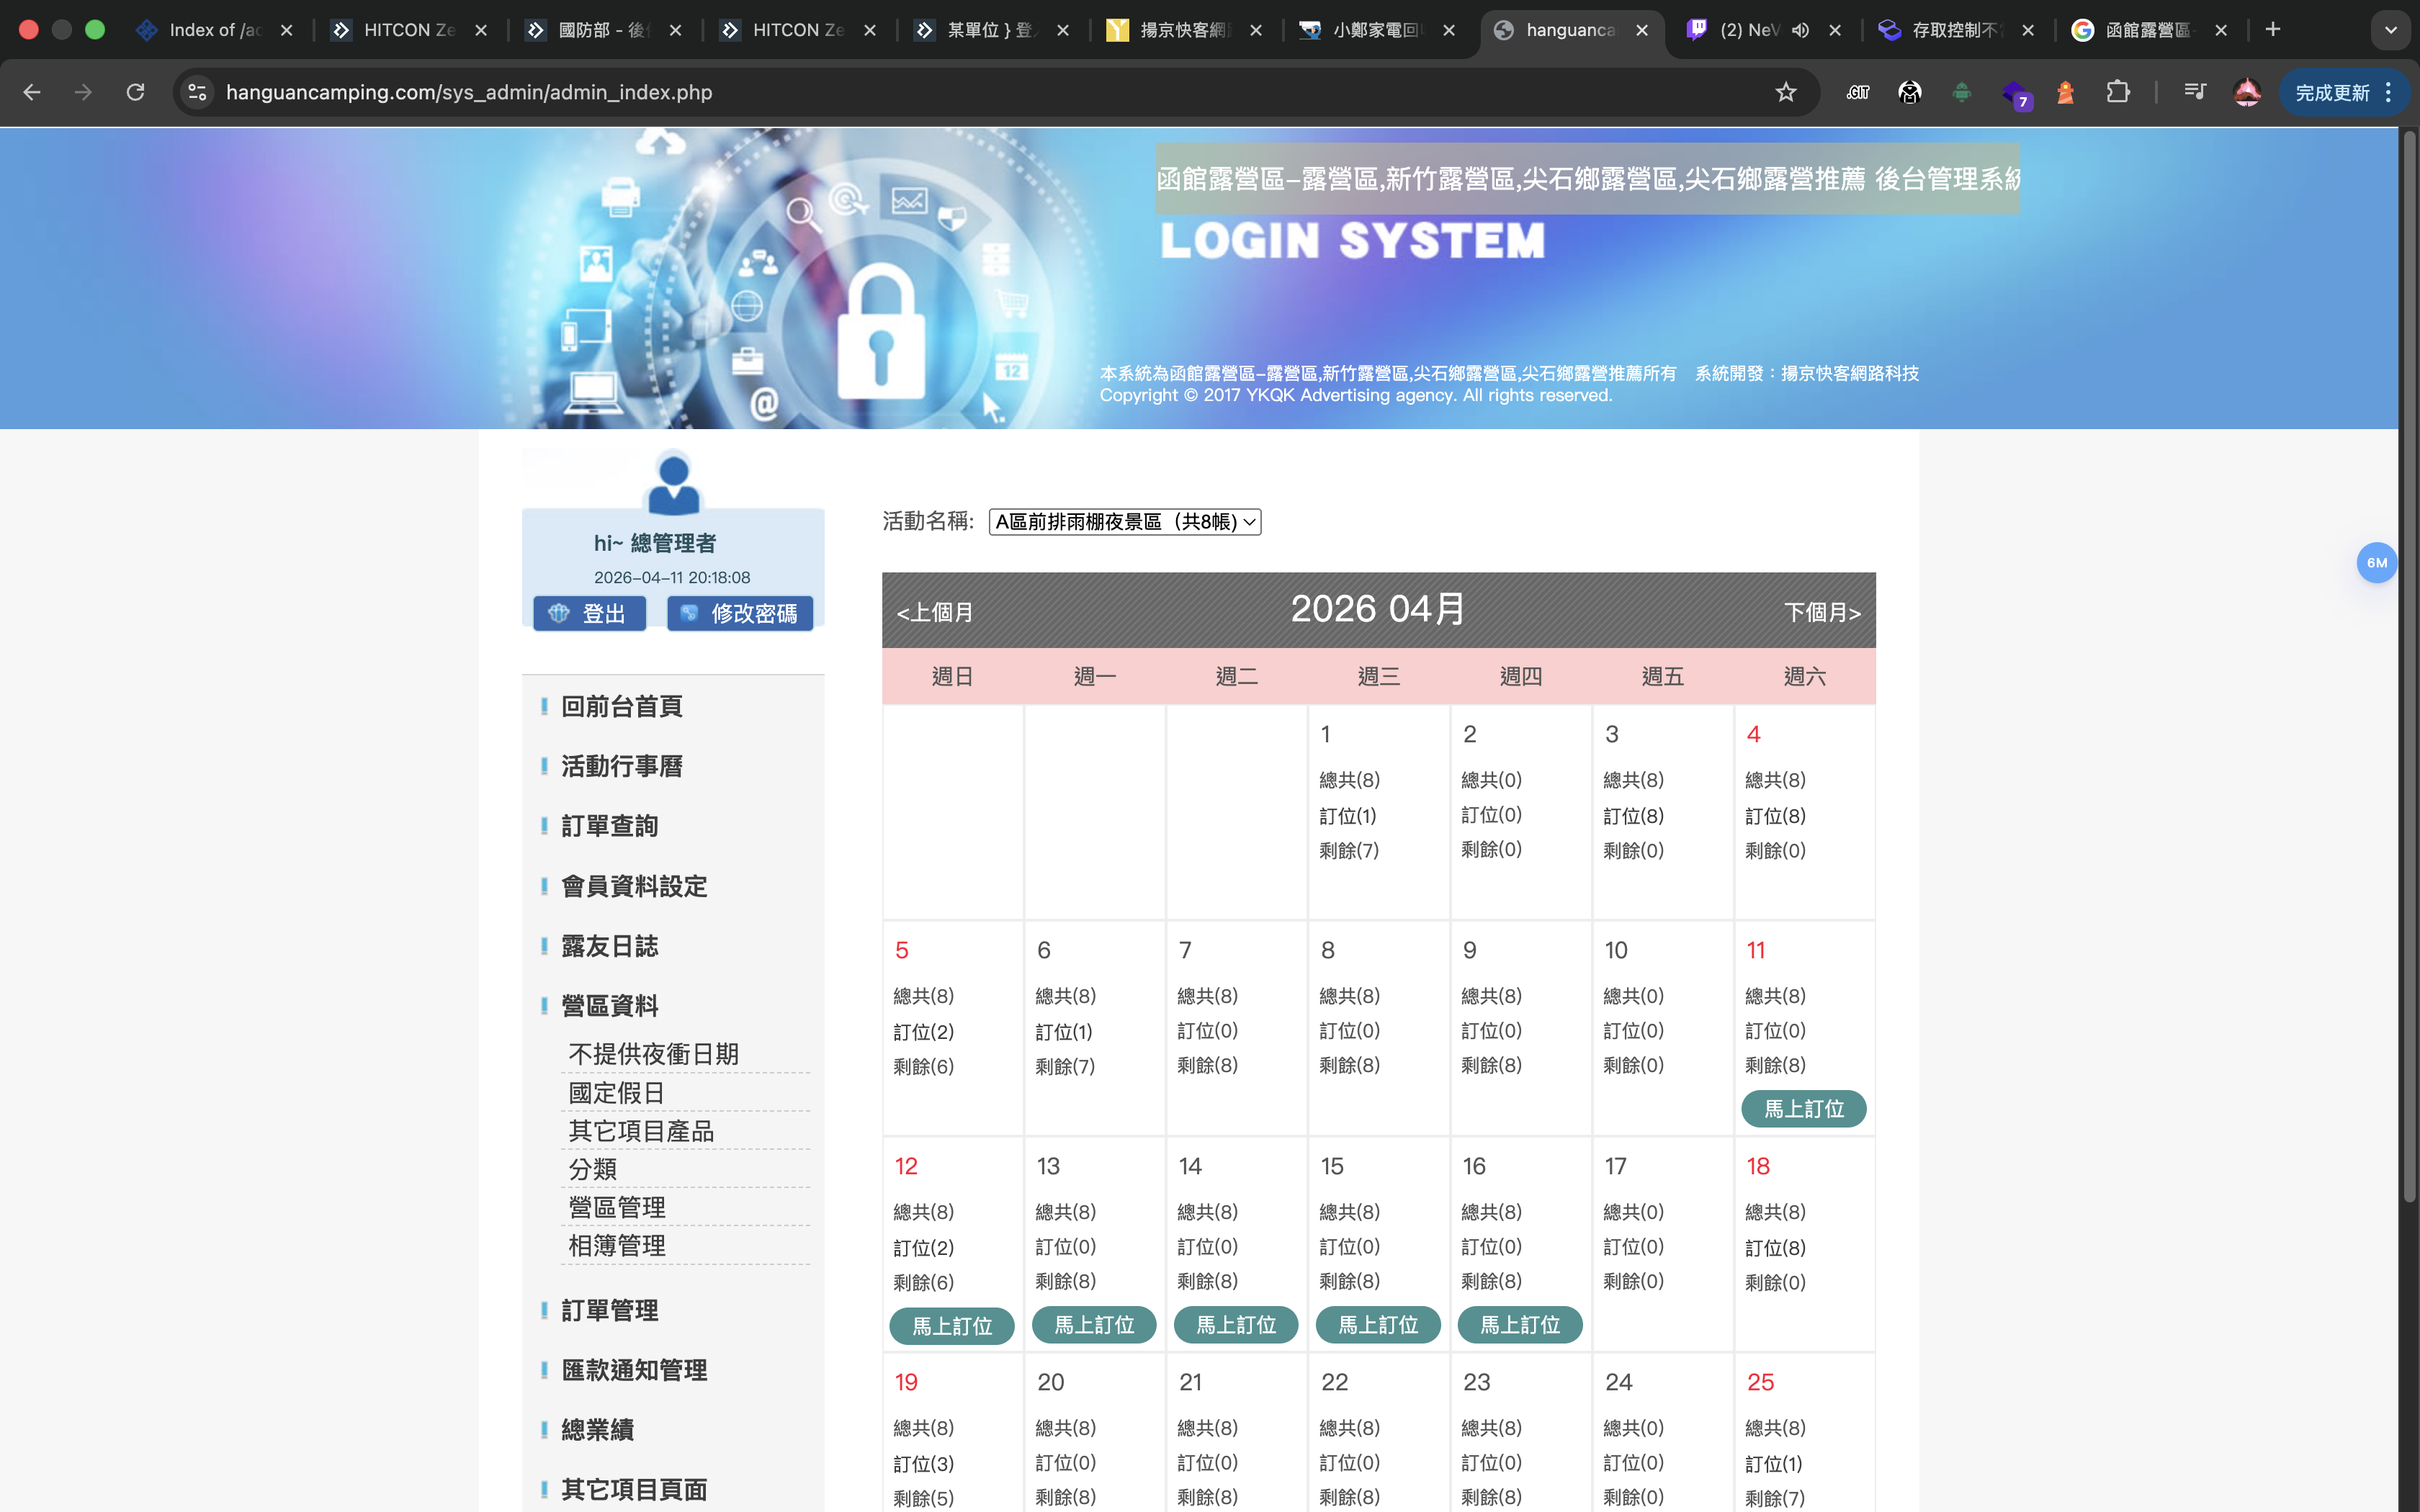
Task: Select 國定假日 submenu item
Action: click(x=617, y=1093)
